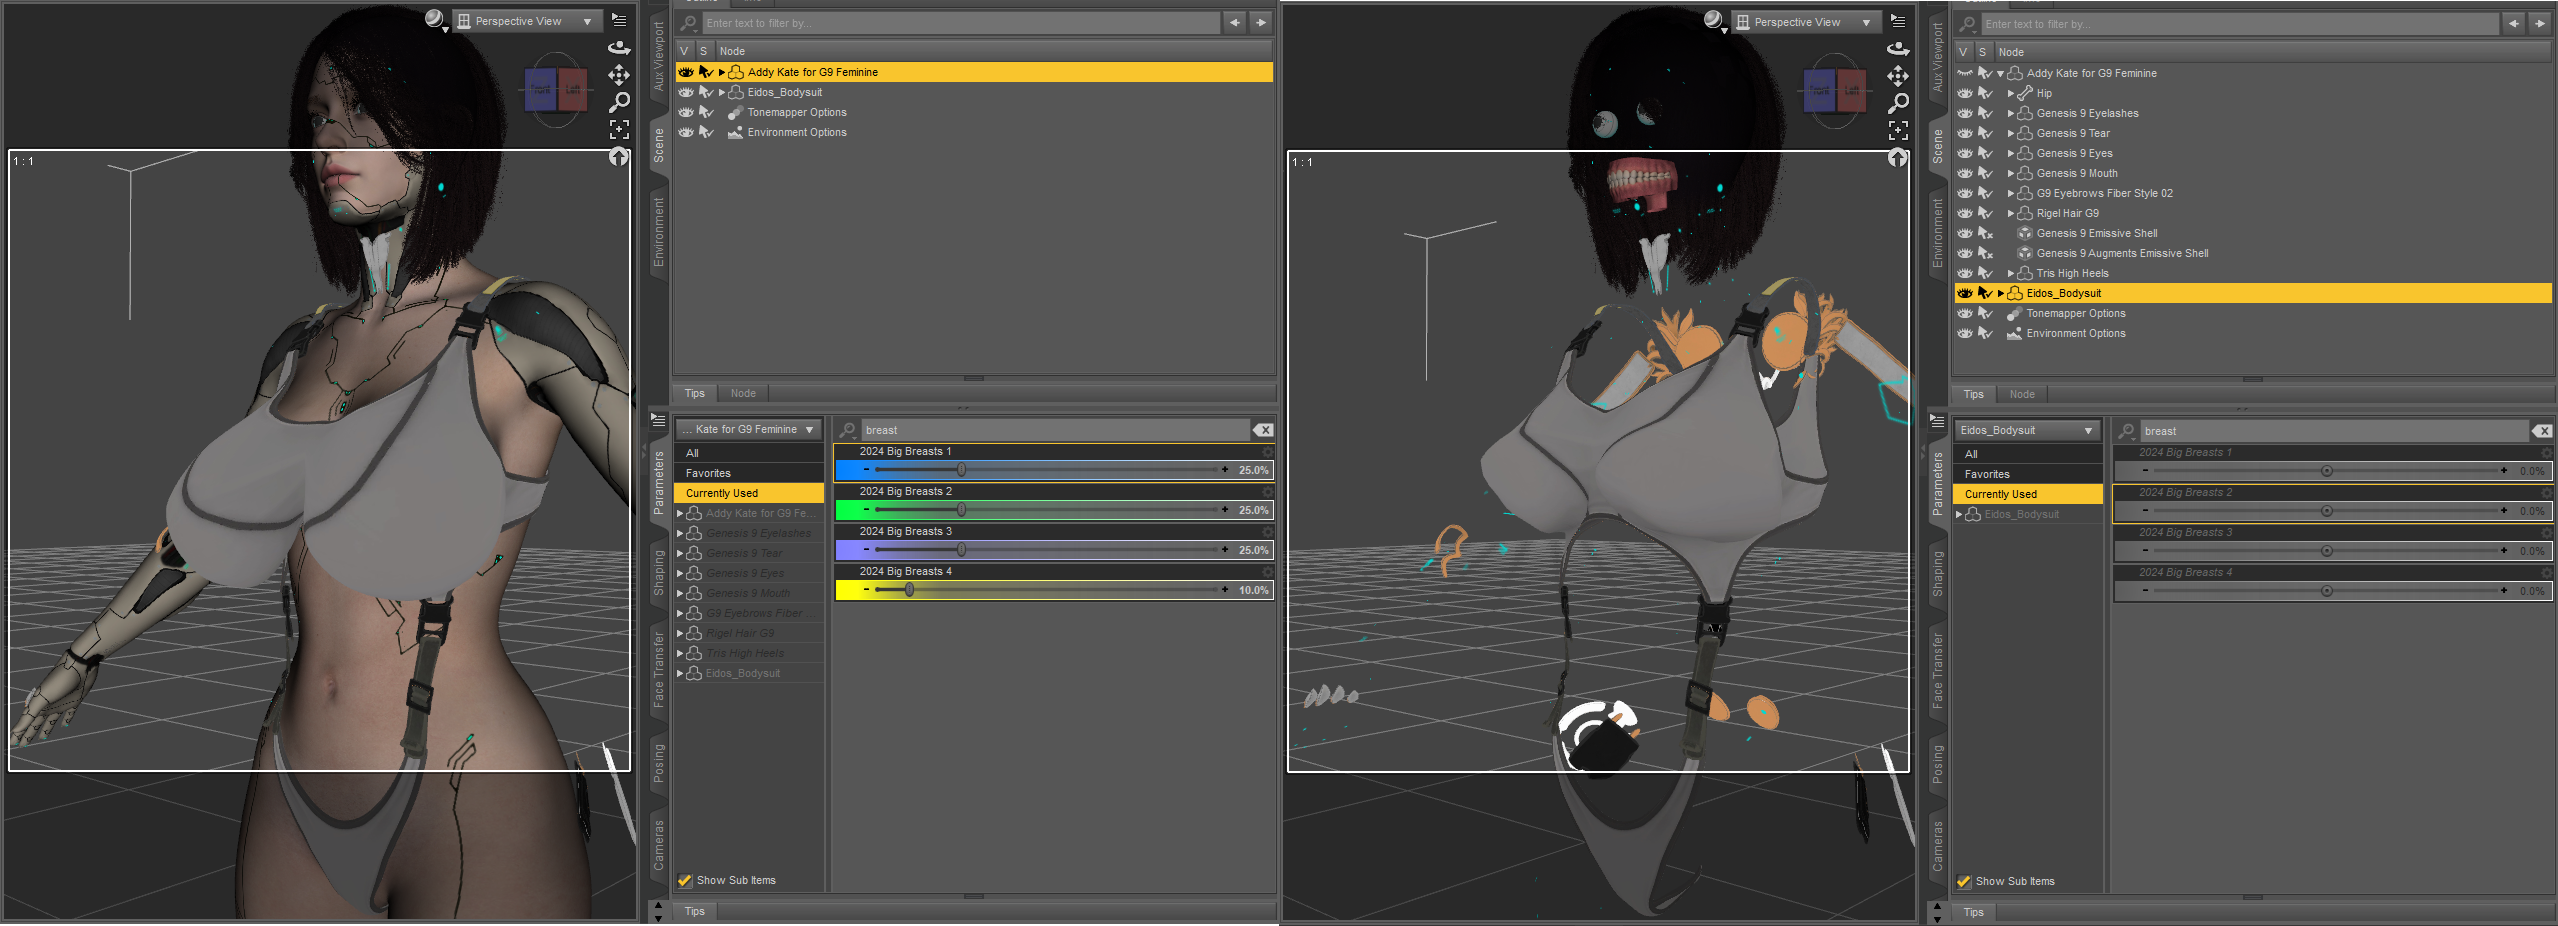Select pan camera tool in right viewport

pos(1899,76)
